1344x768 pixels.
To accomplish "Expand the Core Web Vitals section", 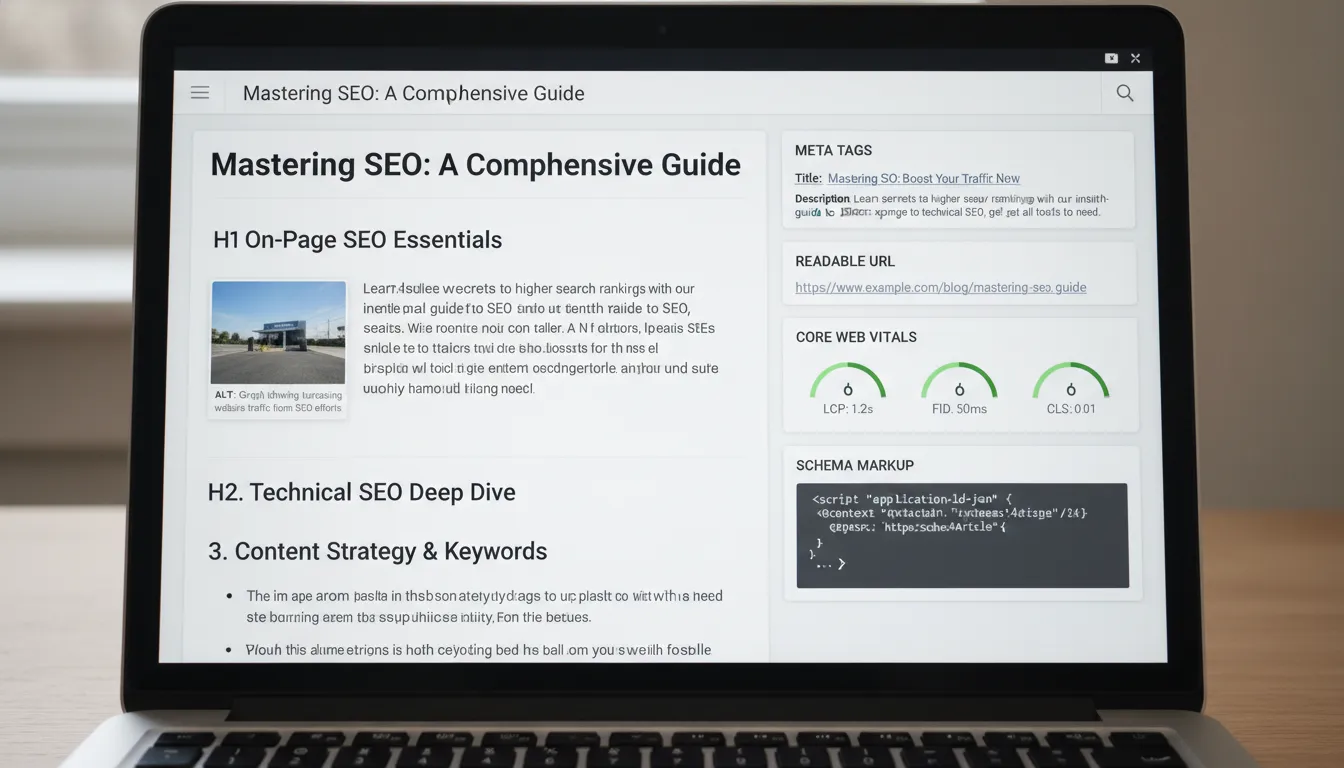I will (856, 337).
